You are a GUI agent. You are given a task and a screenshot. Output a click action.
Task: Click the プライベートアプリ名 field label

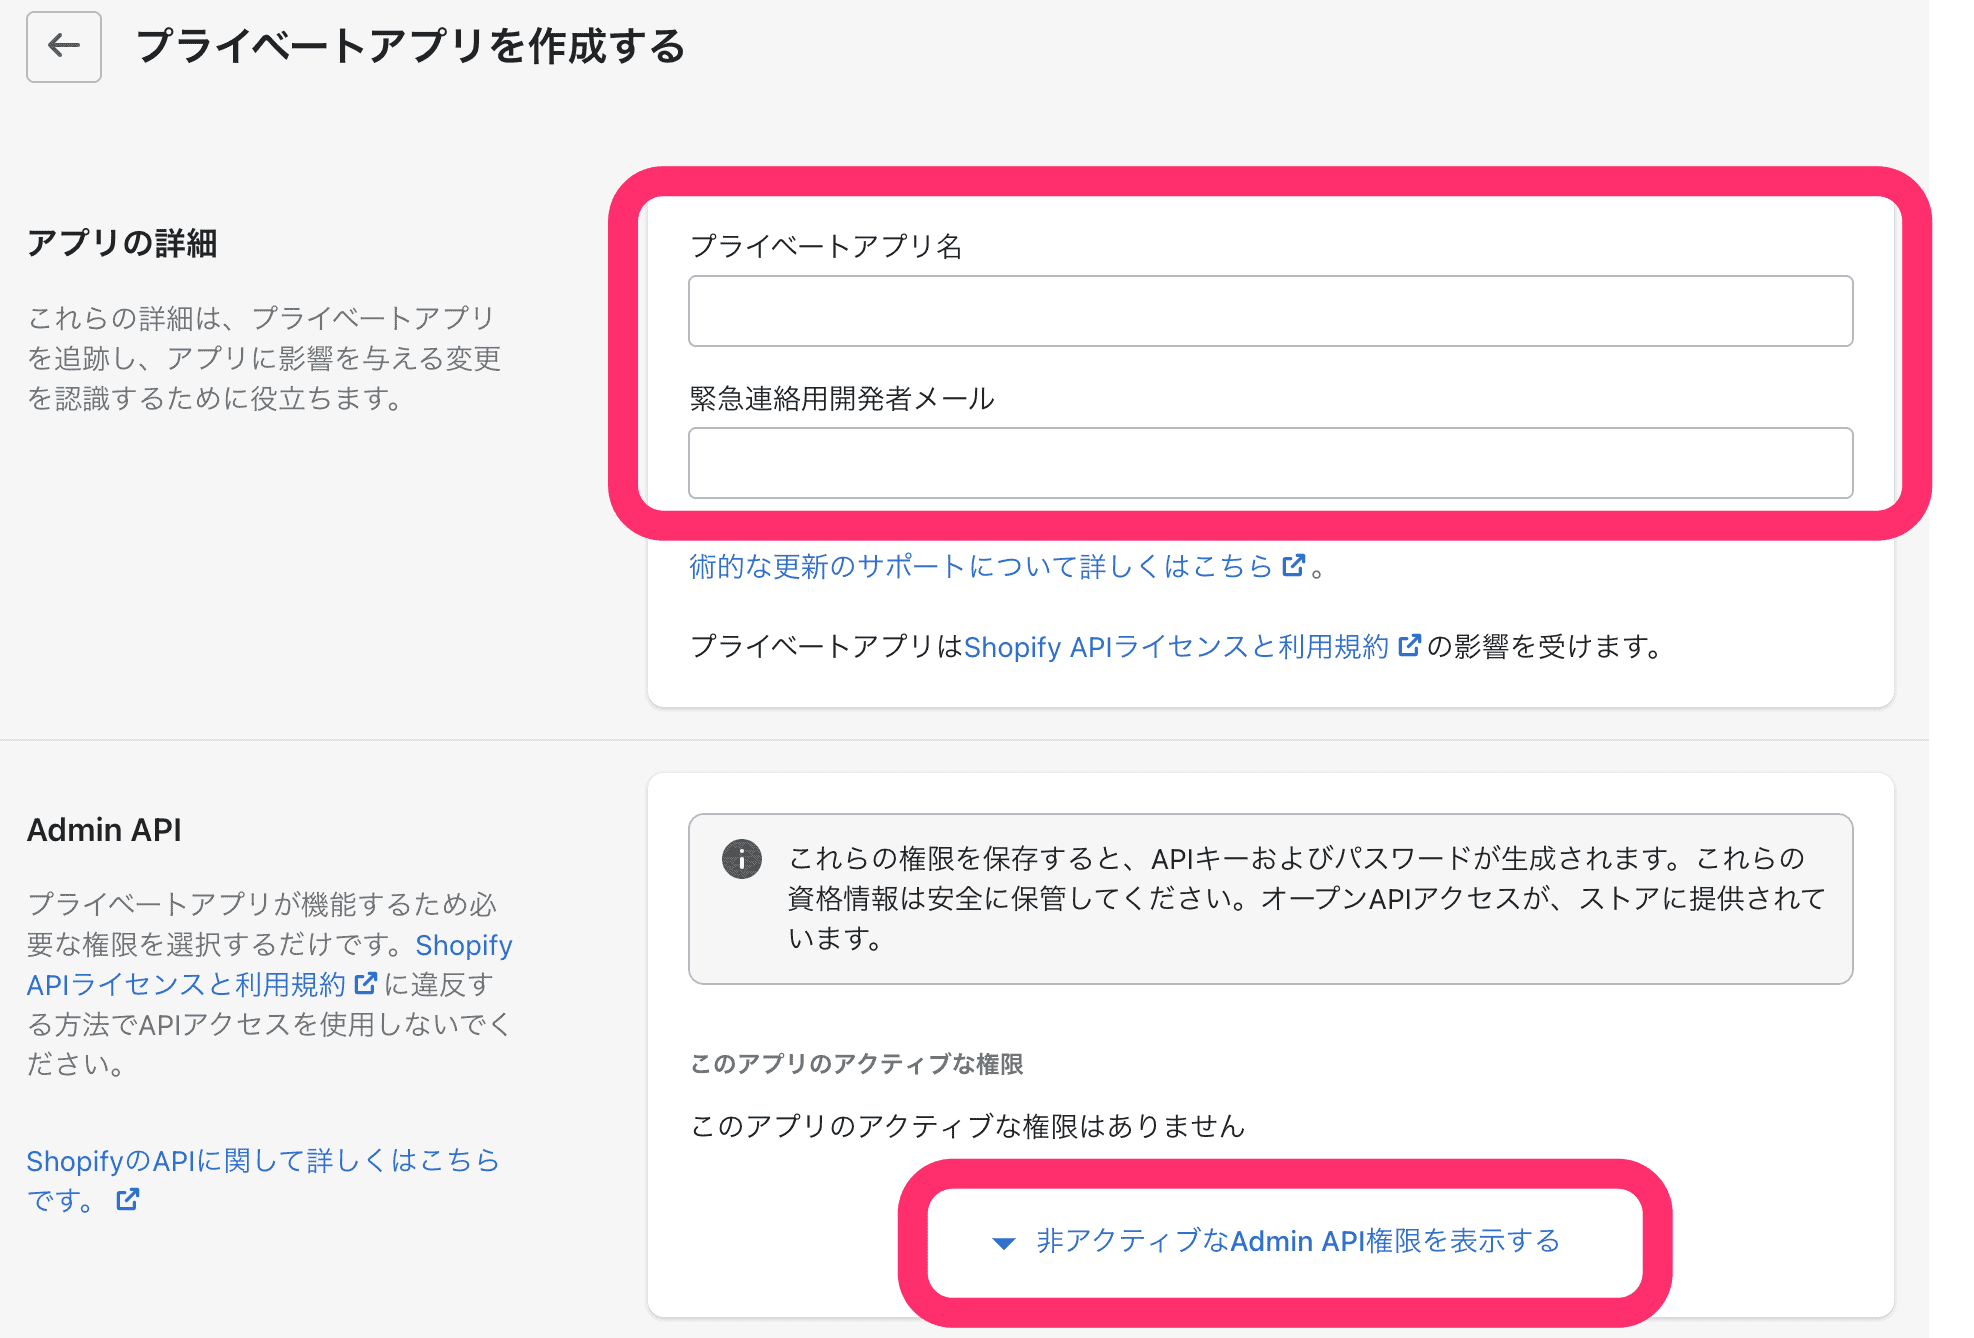click(825, 246)
